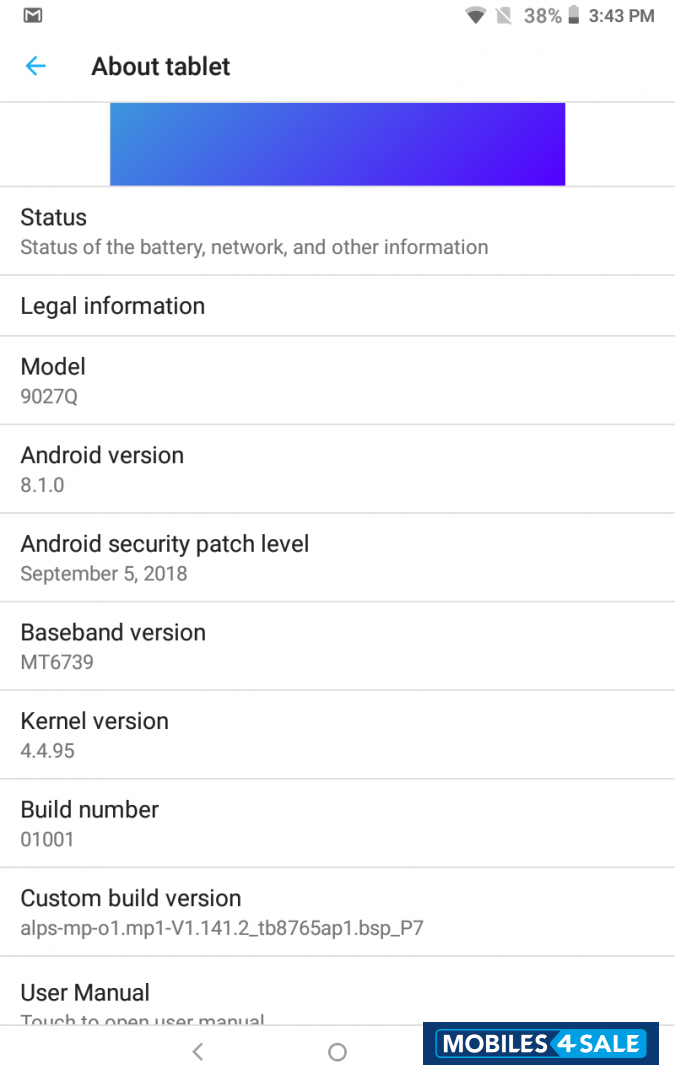Tap the blue gradient banner image
675x1080 pixels.
click(x=337, y=143)
